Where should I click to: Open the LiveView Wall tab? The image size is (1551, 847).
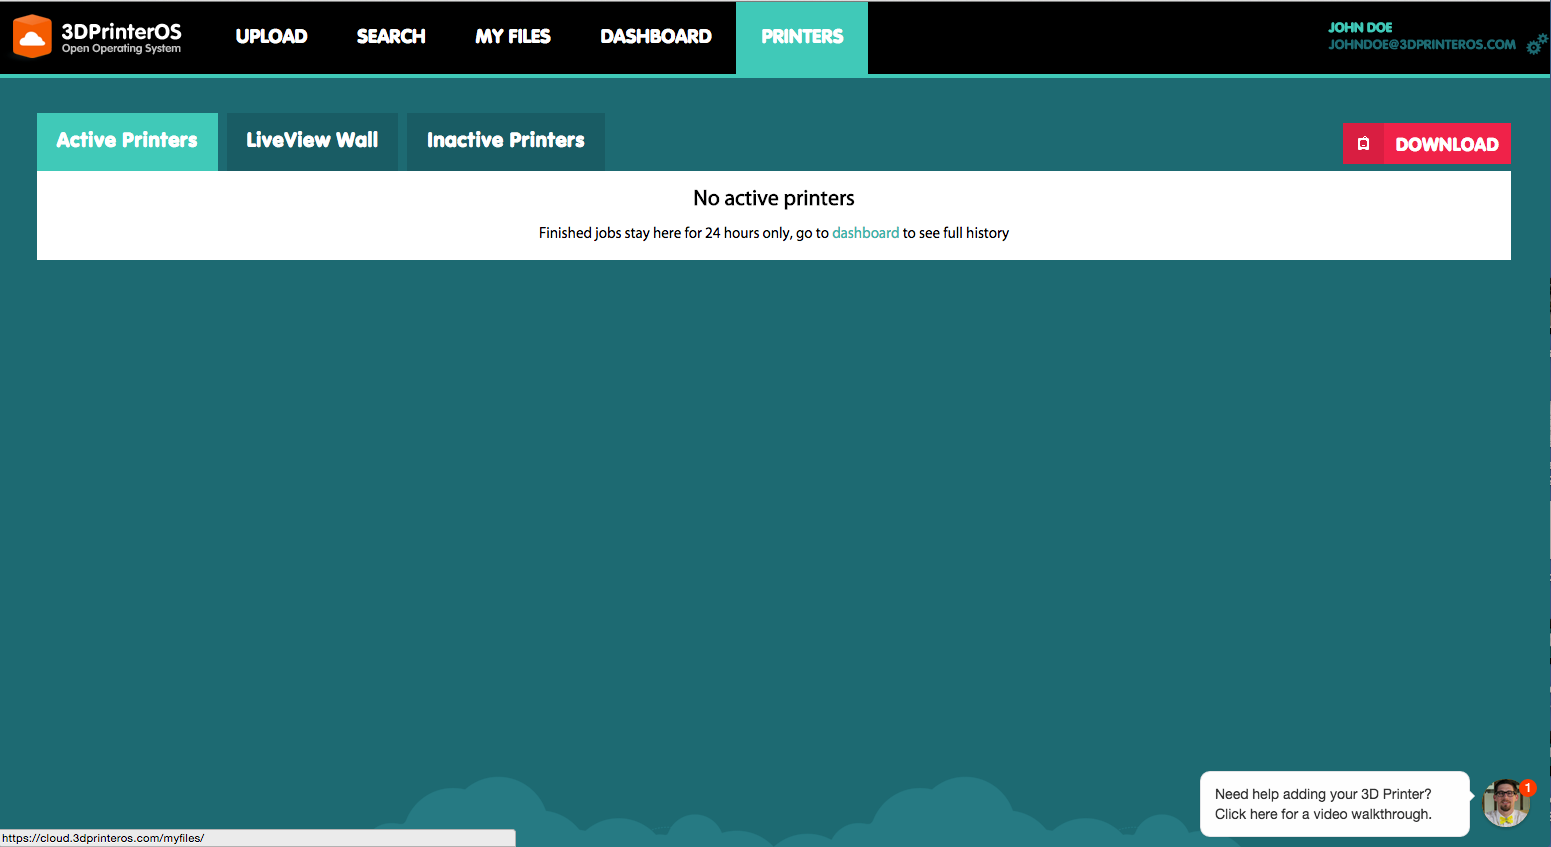pos(312,141)
